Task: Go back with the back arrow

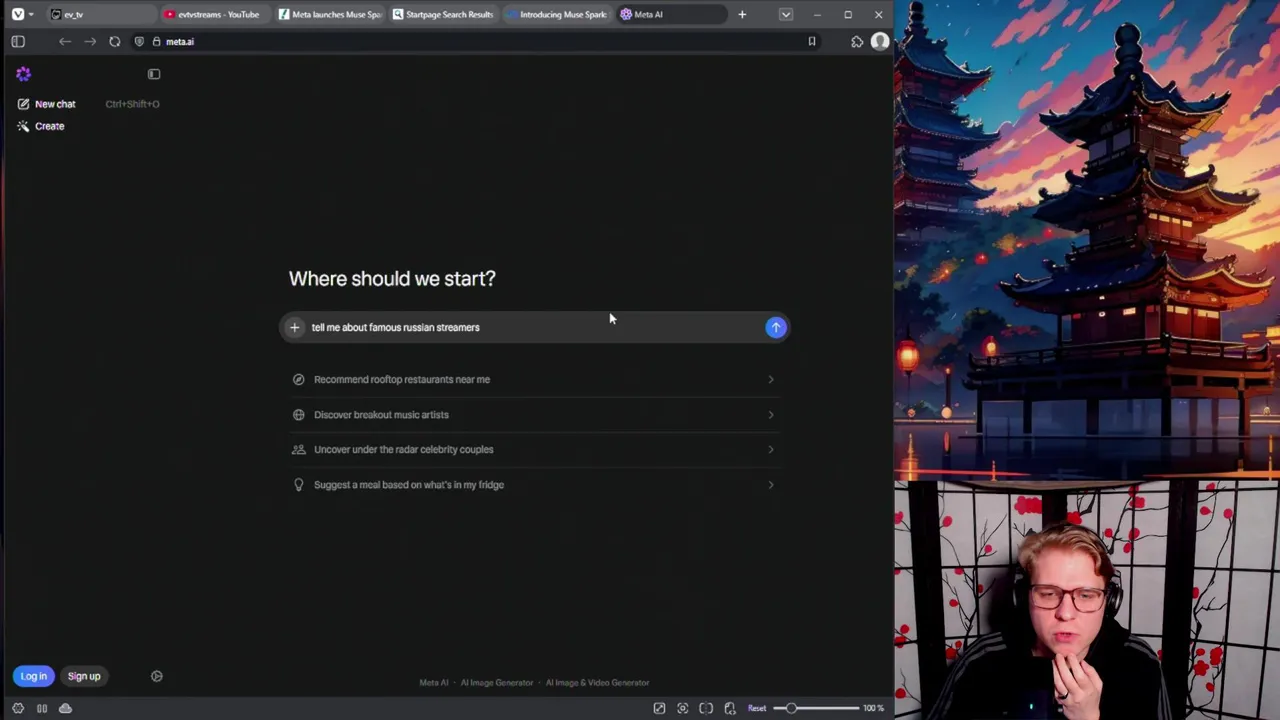Action: pyautogui.click(x=65, y=42)
